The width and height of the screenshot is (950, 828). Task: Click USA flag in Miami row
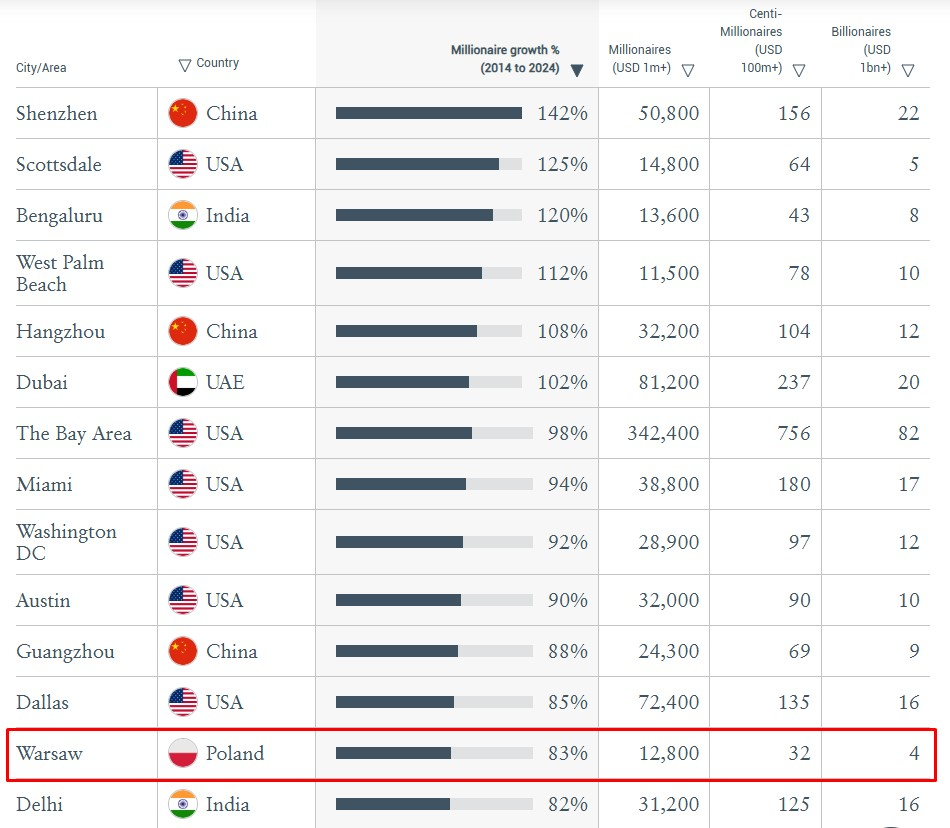(x=182, y=484)
